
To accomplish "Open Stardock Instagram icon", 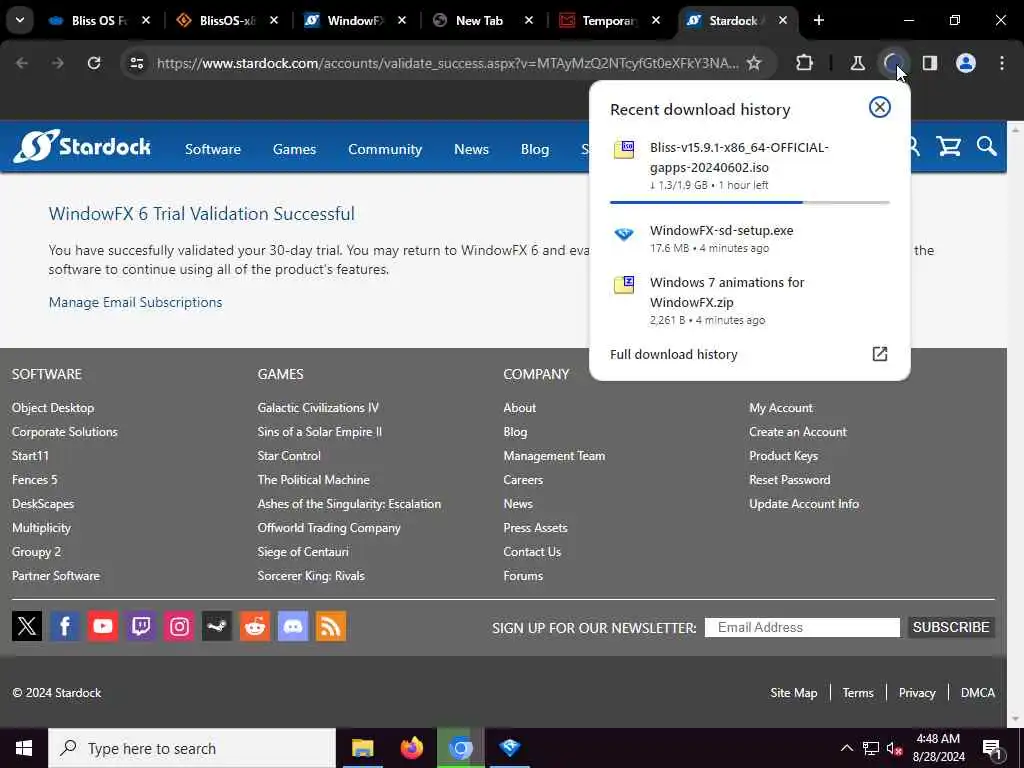I will [179, 626].
